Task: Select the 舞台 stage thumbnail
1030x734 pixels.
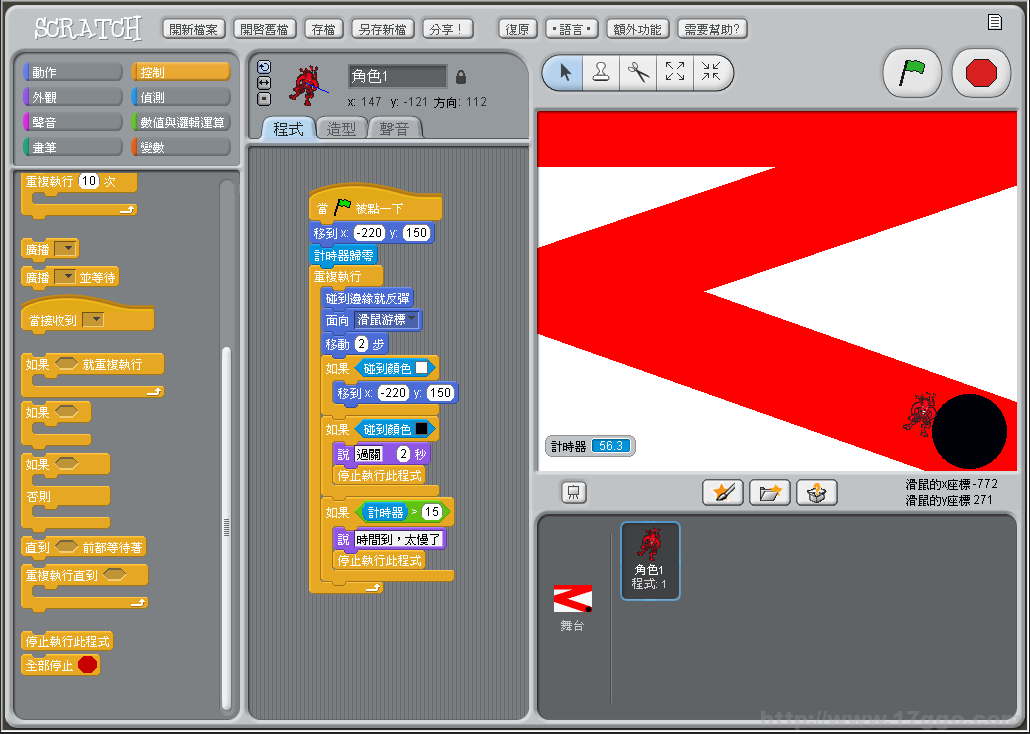Action: (572, 606)
